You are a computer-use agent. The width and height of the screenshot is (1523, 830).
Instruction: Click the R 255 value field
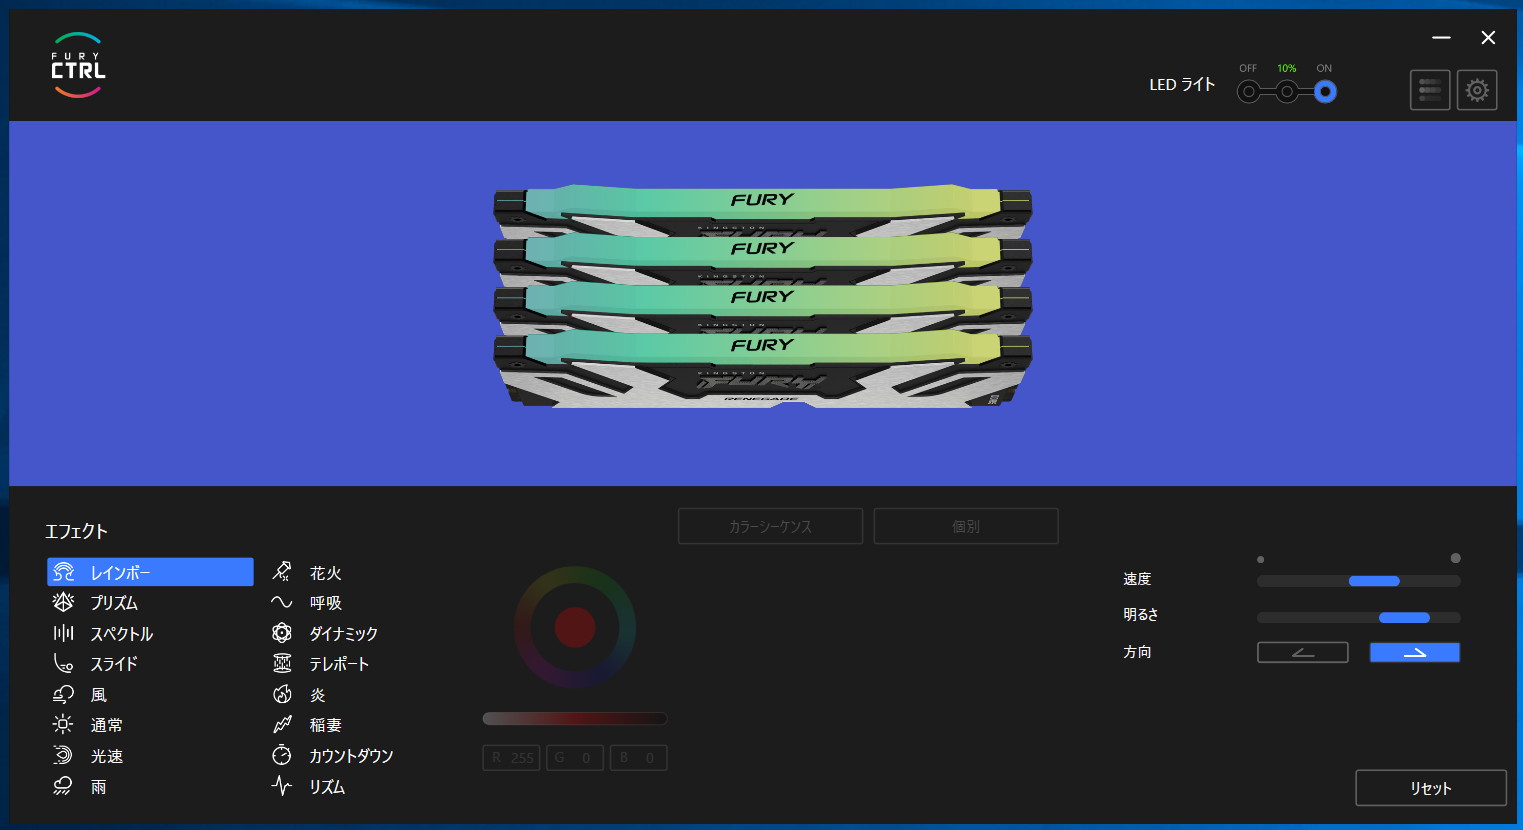[x=511, y=758]
